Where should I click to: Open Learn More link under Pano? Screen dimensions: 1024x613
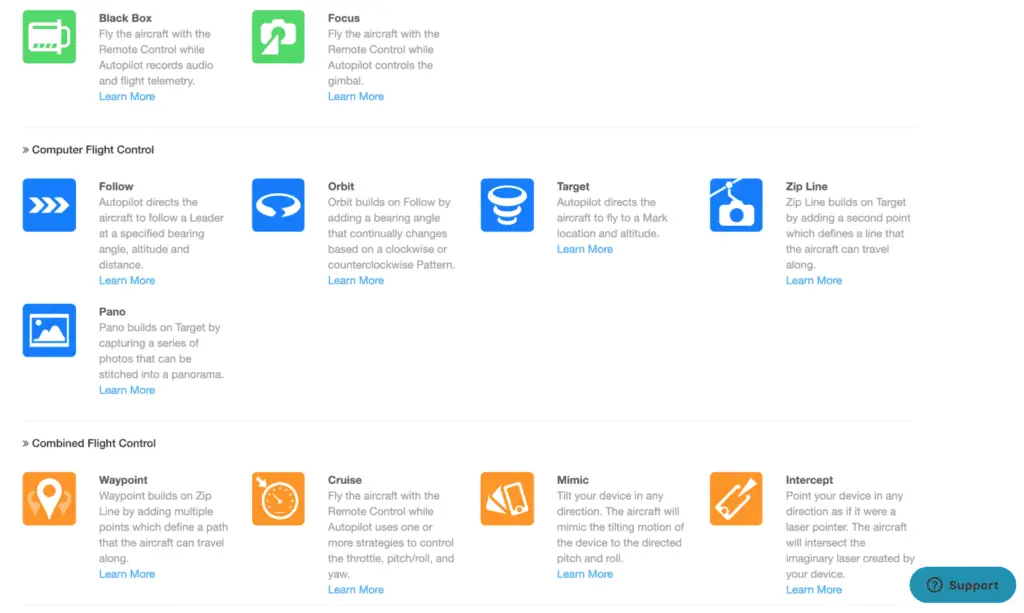coord(127,390)
